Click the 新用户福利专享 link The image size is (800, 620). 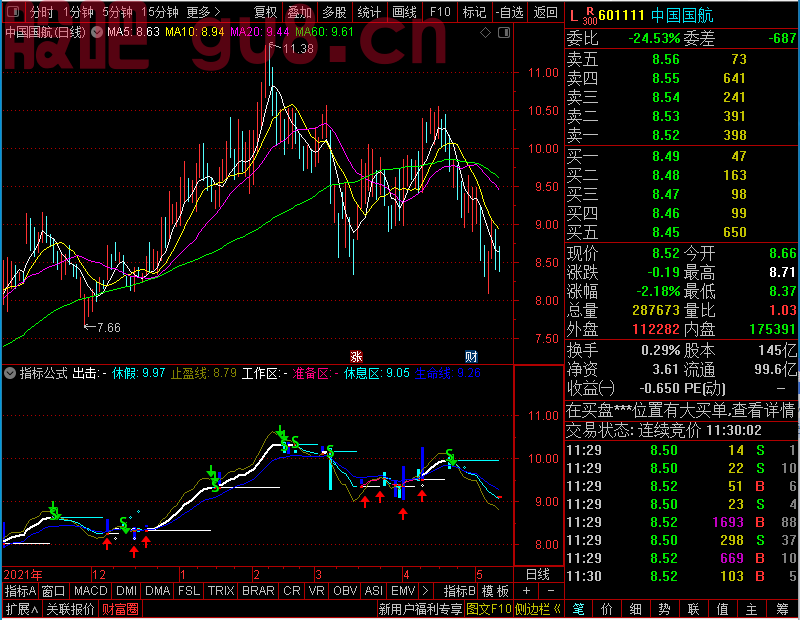[x=420, y=609]
